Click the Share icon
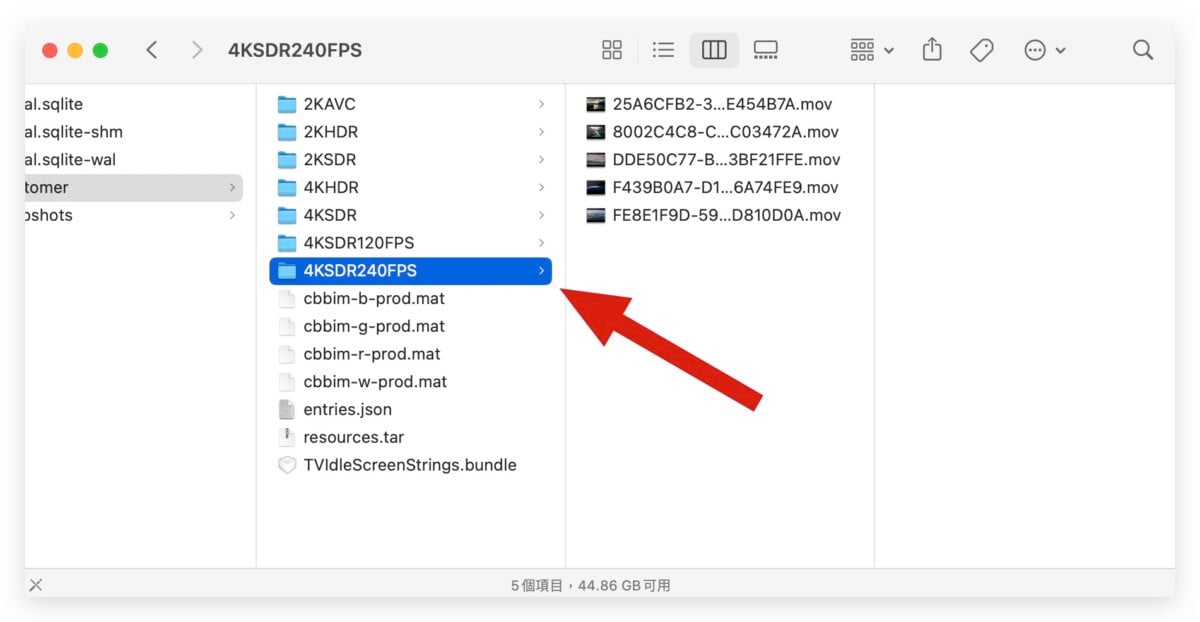 pos(932,49)
